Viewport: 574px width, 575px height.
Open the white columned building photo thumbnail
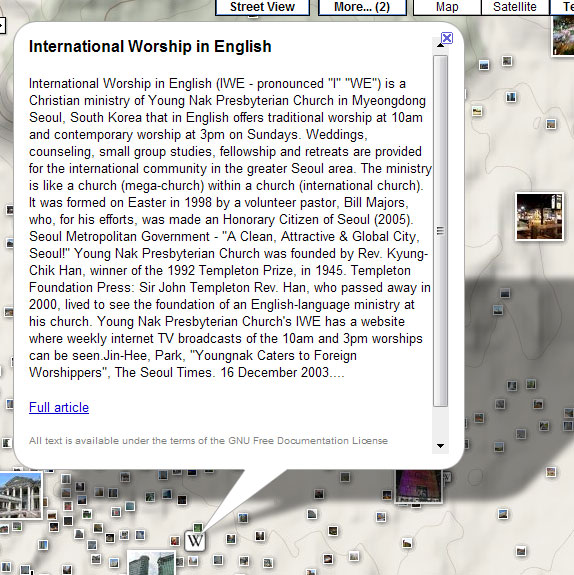click(21, 495)
